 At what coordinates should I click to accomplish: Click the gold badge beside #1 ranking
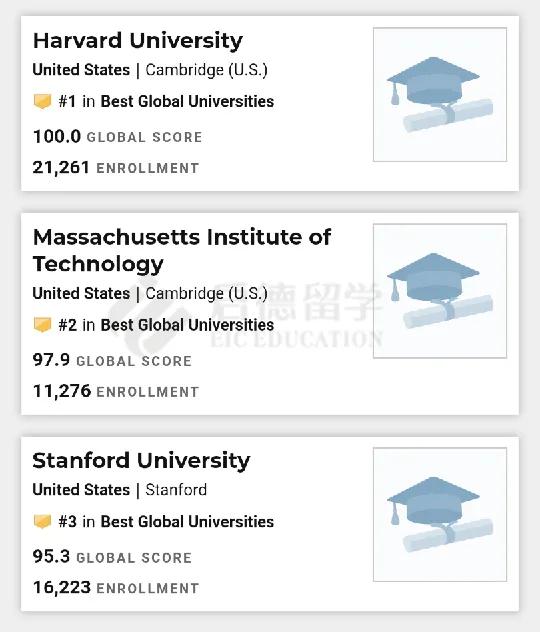[42, 101]
